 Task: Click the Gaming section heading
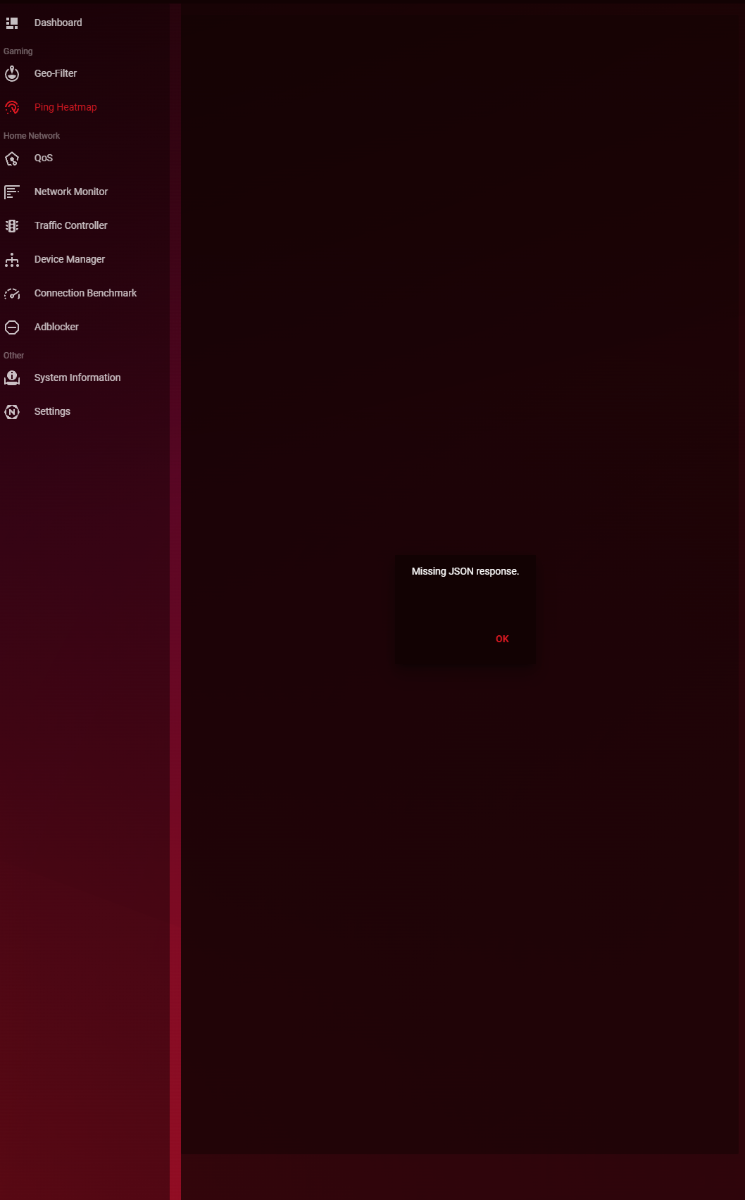click(18, 51)
